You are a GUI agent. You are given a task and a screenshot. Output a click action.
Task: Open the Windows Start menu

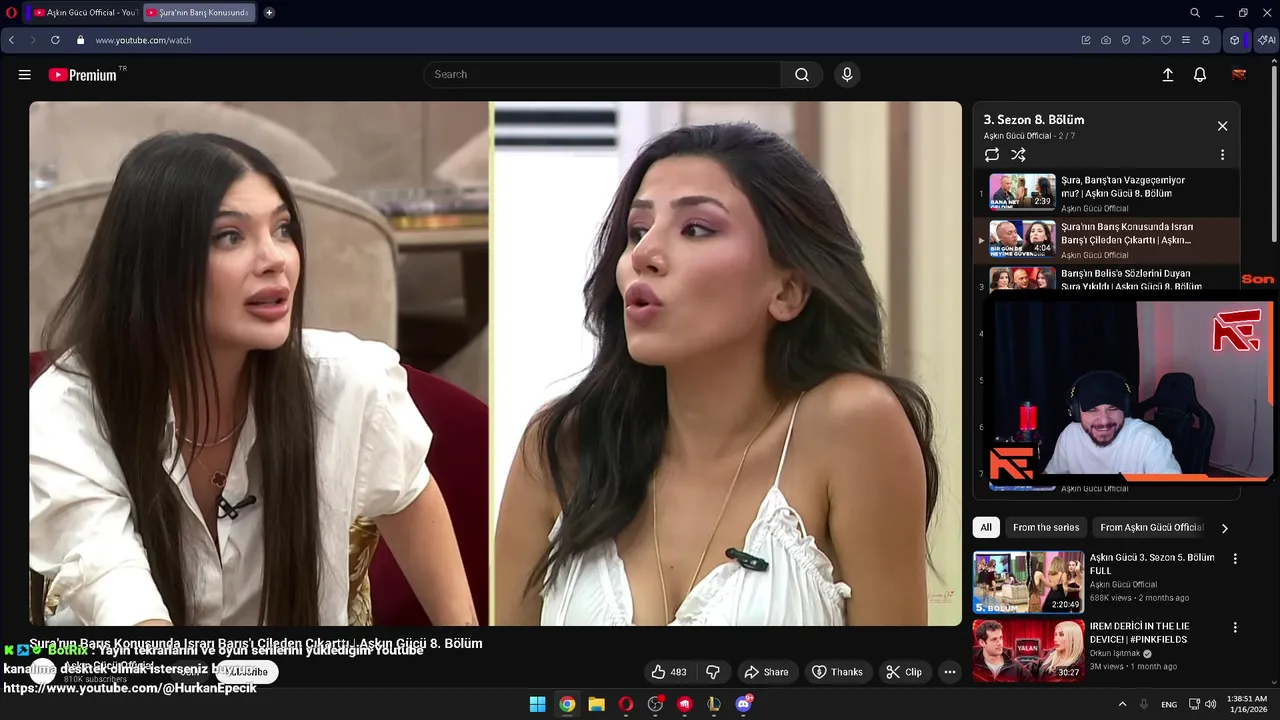(538, 704)
